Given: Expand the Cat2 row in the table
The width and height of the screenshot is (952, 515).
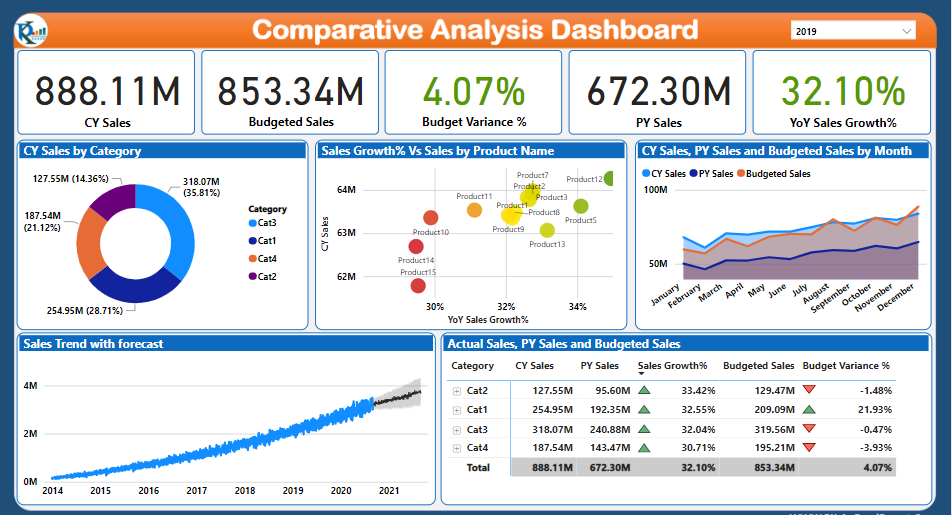Looking at the screenshot, I should (x=457, y=391).
